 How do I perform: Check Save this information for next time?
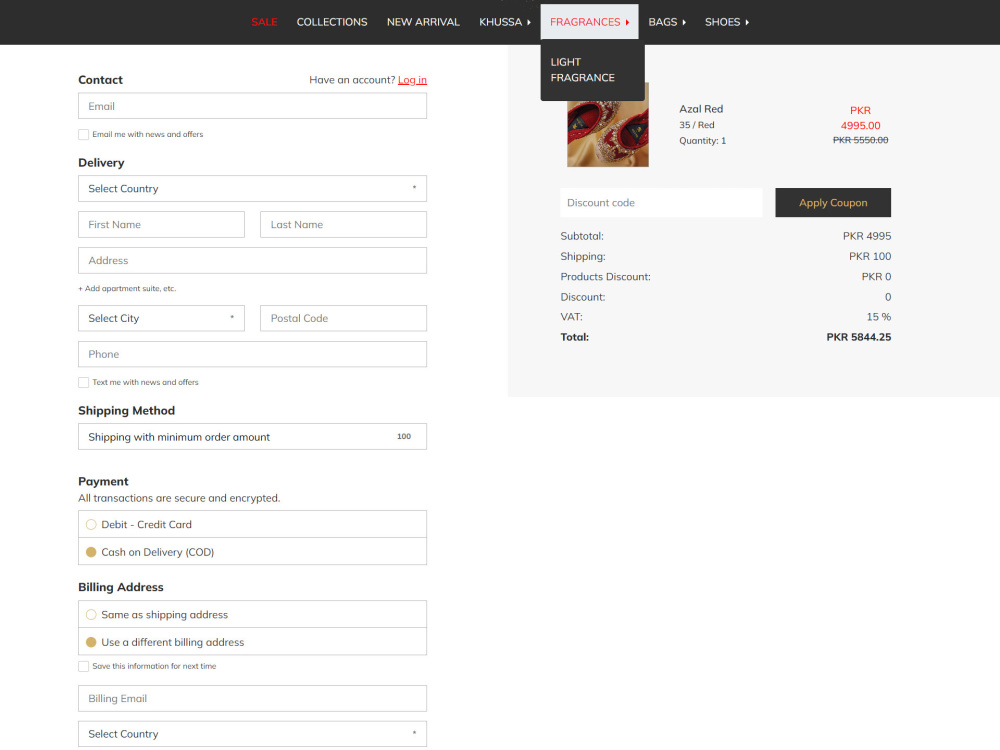point(84,666)
